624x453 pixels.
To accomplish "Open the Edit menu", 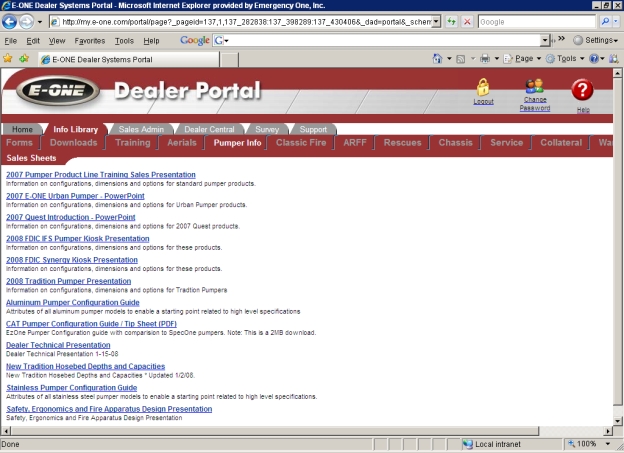I will pyautogui.click(x=33, y=41).
